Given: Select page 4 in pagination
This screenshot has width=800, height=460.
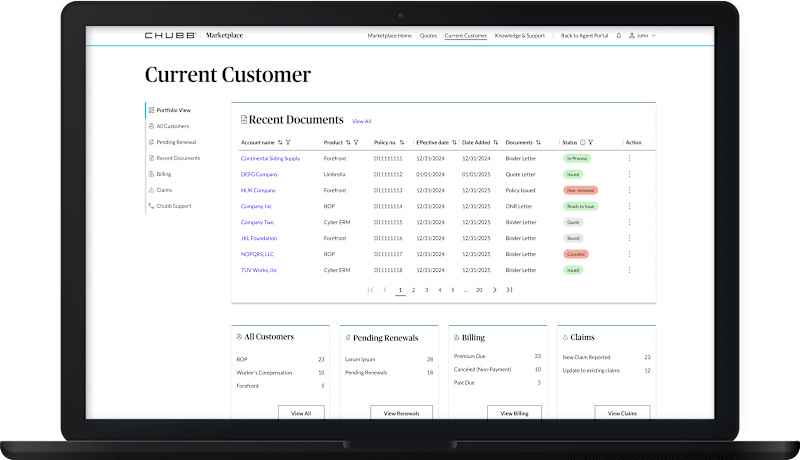Looking at the screenshot, I should [x=439, y=290].
